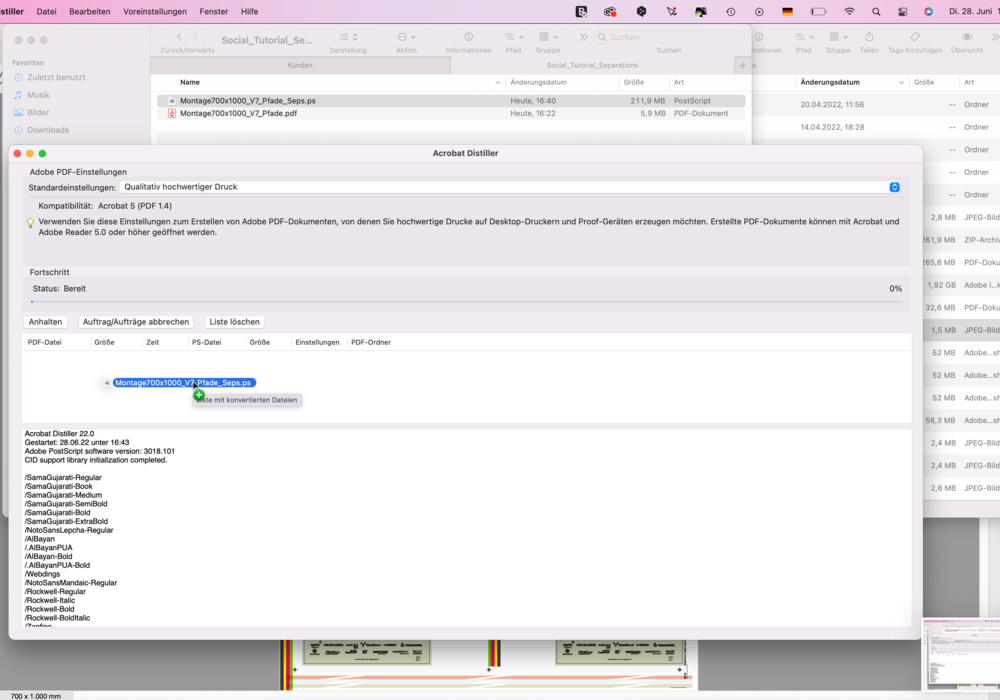Select the 20.04.2022, 11:56 Ordner row
1000x700 pixels.
[x=876, y=105]
